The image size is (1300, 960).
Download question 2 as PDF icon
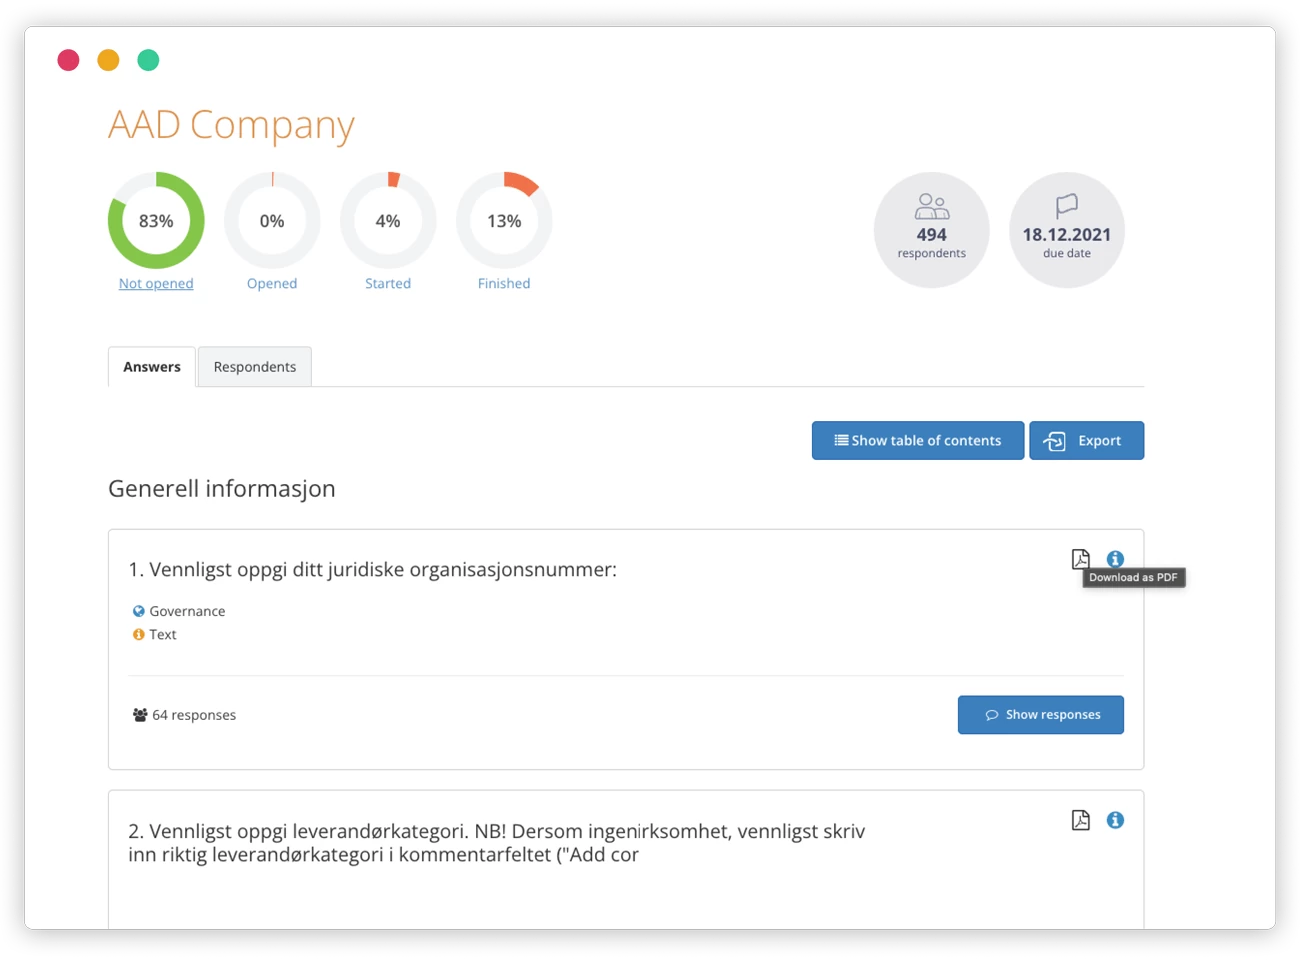1080,820
